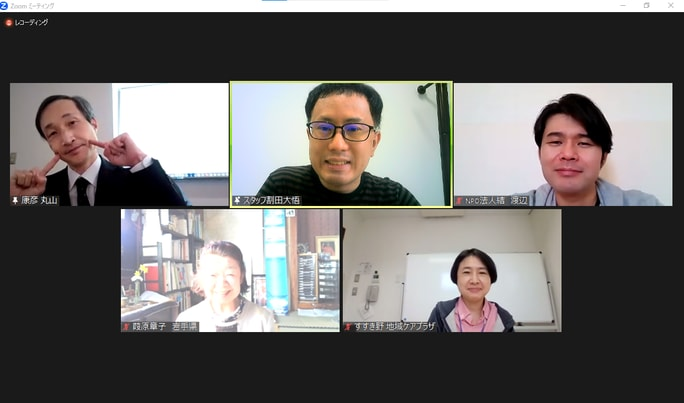Restore down the Zoom meeting window
This screenshot has width=684, height=403.
coord(646,6)
